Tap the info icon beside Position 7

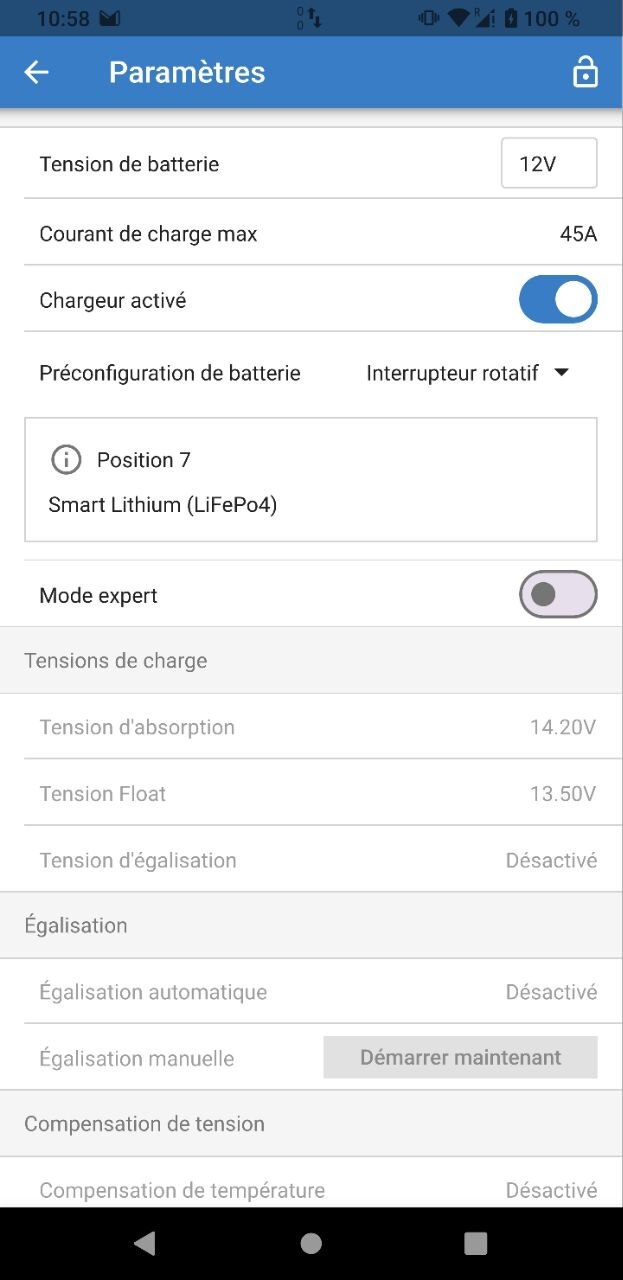point(66,460)
